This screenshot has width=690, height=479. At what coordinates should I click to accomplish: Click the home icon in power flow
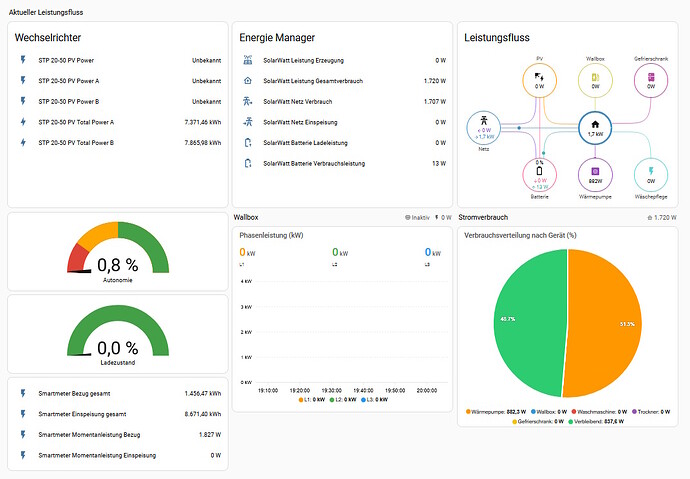click(595, 128)
